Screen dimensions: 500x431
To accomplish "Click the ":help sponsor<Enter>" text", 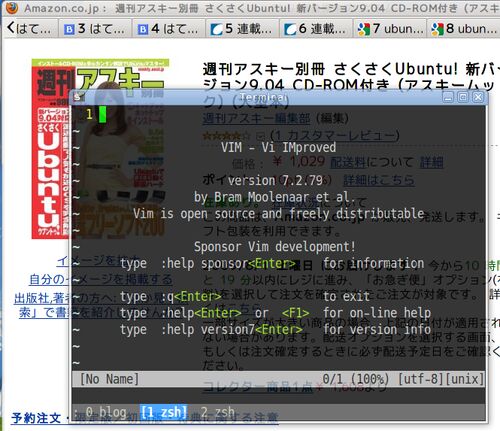I will [228, 264].
